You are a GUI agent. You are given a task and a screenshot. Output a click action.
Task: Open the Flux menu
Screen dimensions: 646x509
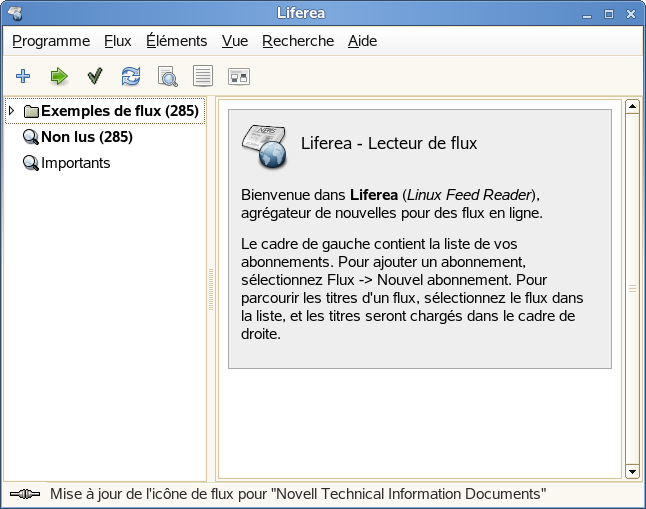pos(118,41)
